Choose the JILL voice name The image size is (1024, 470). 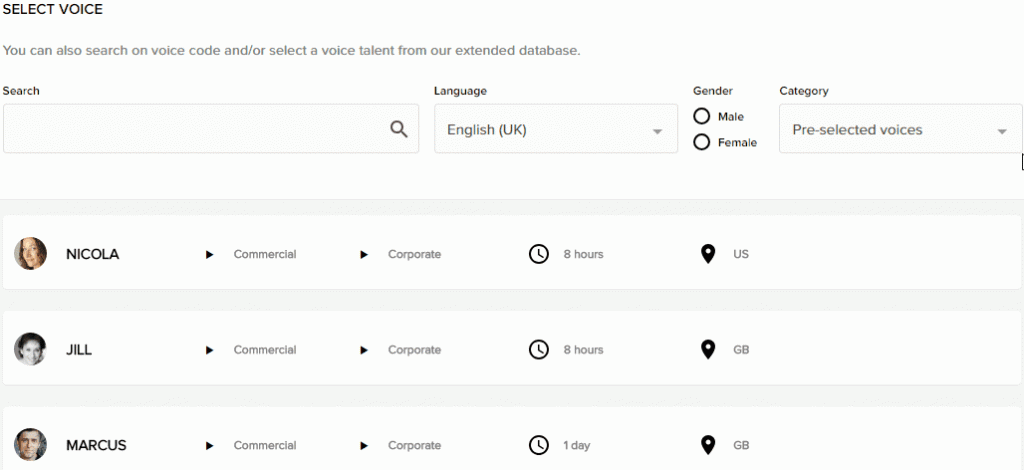(79, 350)
